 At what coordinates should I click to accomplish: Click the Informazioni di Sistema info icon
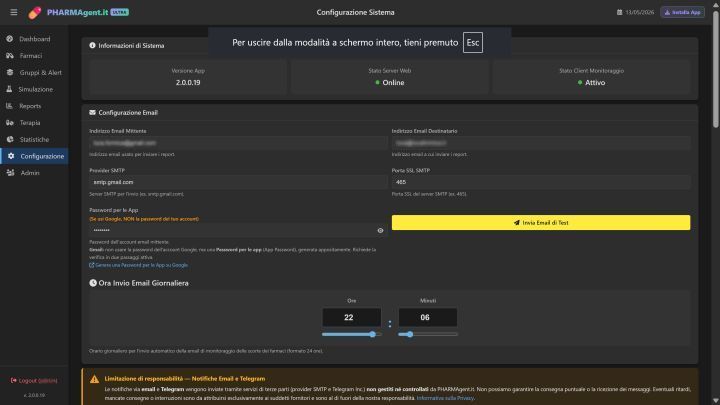(x=92, y=45)
